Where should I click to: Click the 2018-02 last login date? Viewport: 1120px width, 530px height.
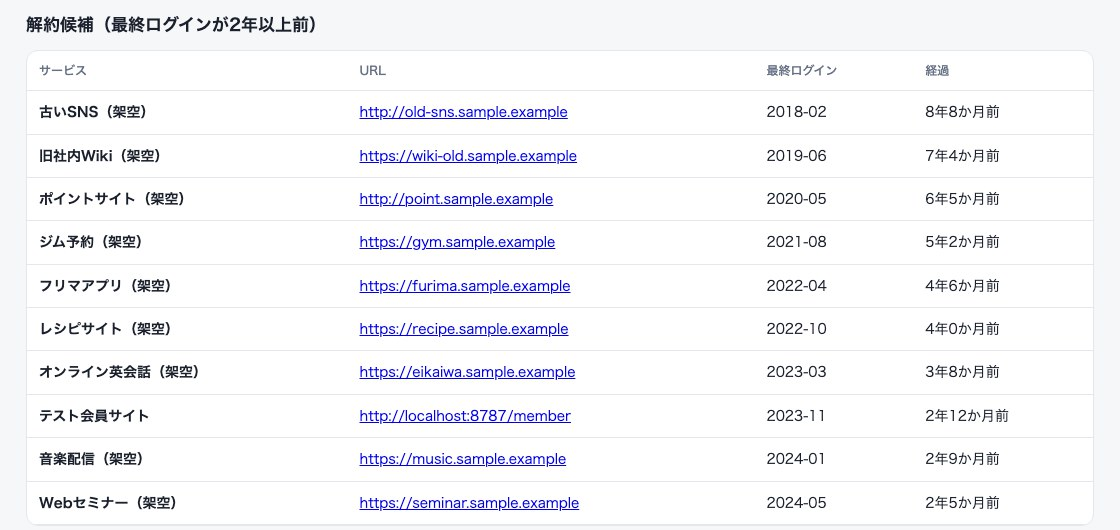click(x=796, y=112)
